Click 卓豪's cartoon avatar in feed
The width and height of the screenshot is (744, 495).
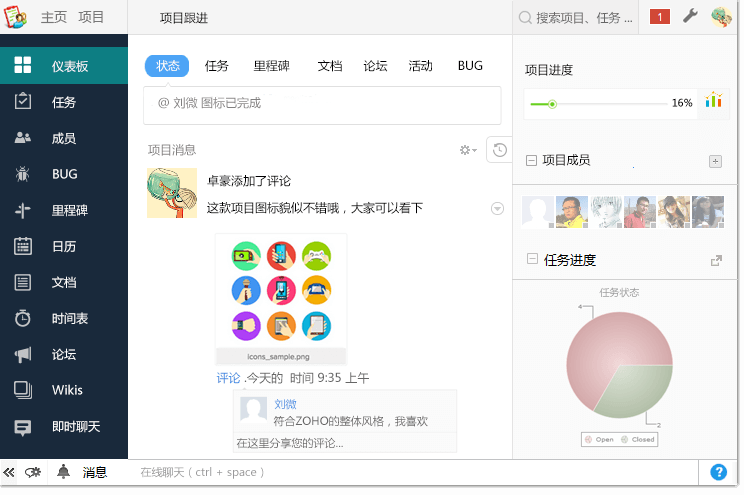click(x=172, y=193)
